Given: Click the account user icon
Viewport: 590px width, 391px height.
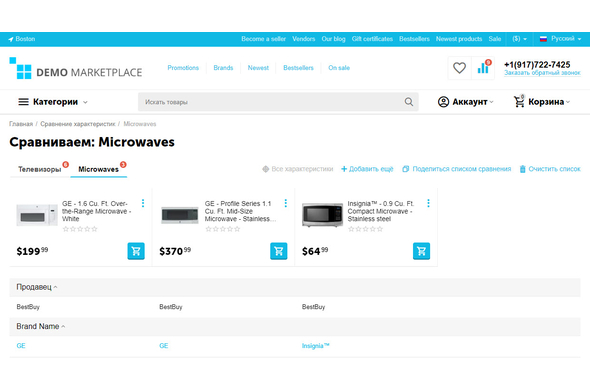Looking at the screenshot, I should tap(443, 102).
